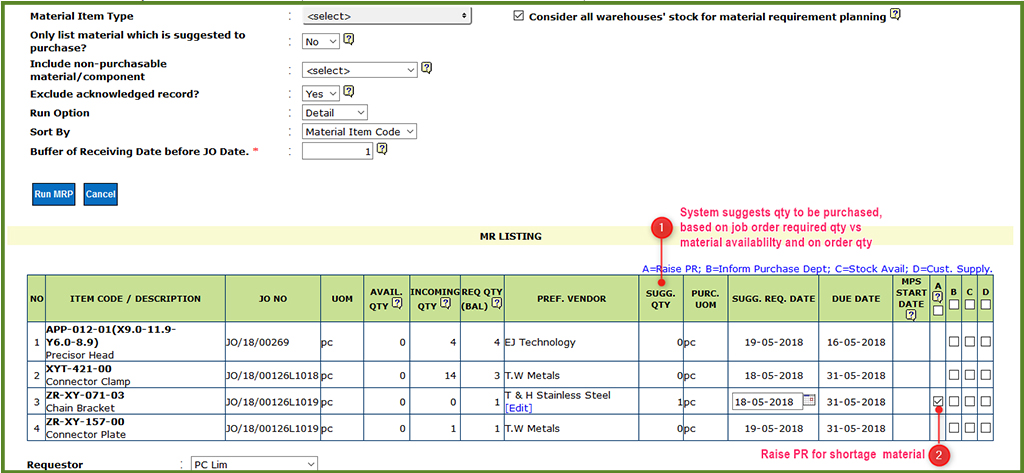Viewport: 1024px width, 473px height.
Task: Click the ITEM CODE / DESCRIPTION column header
Action: [135, 299]
